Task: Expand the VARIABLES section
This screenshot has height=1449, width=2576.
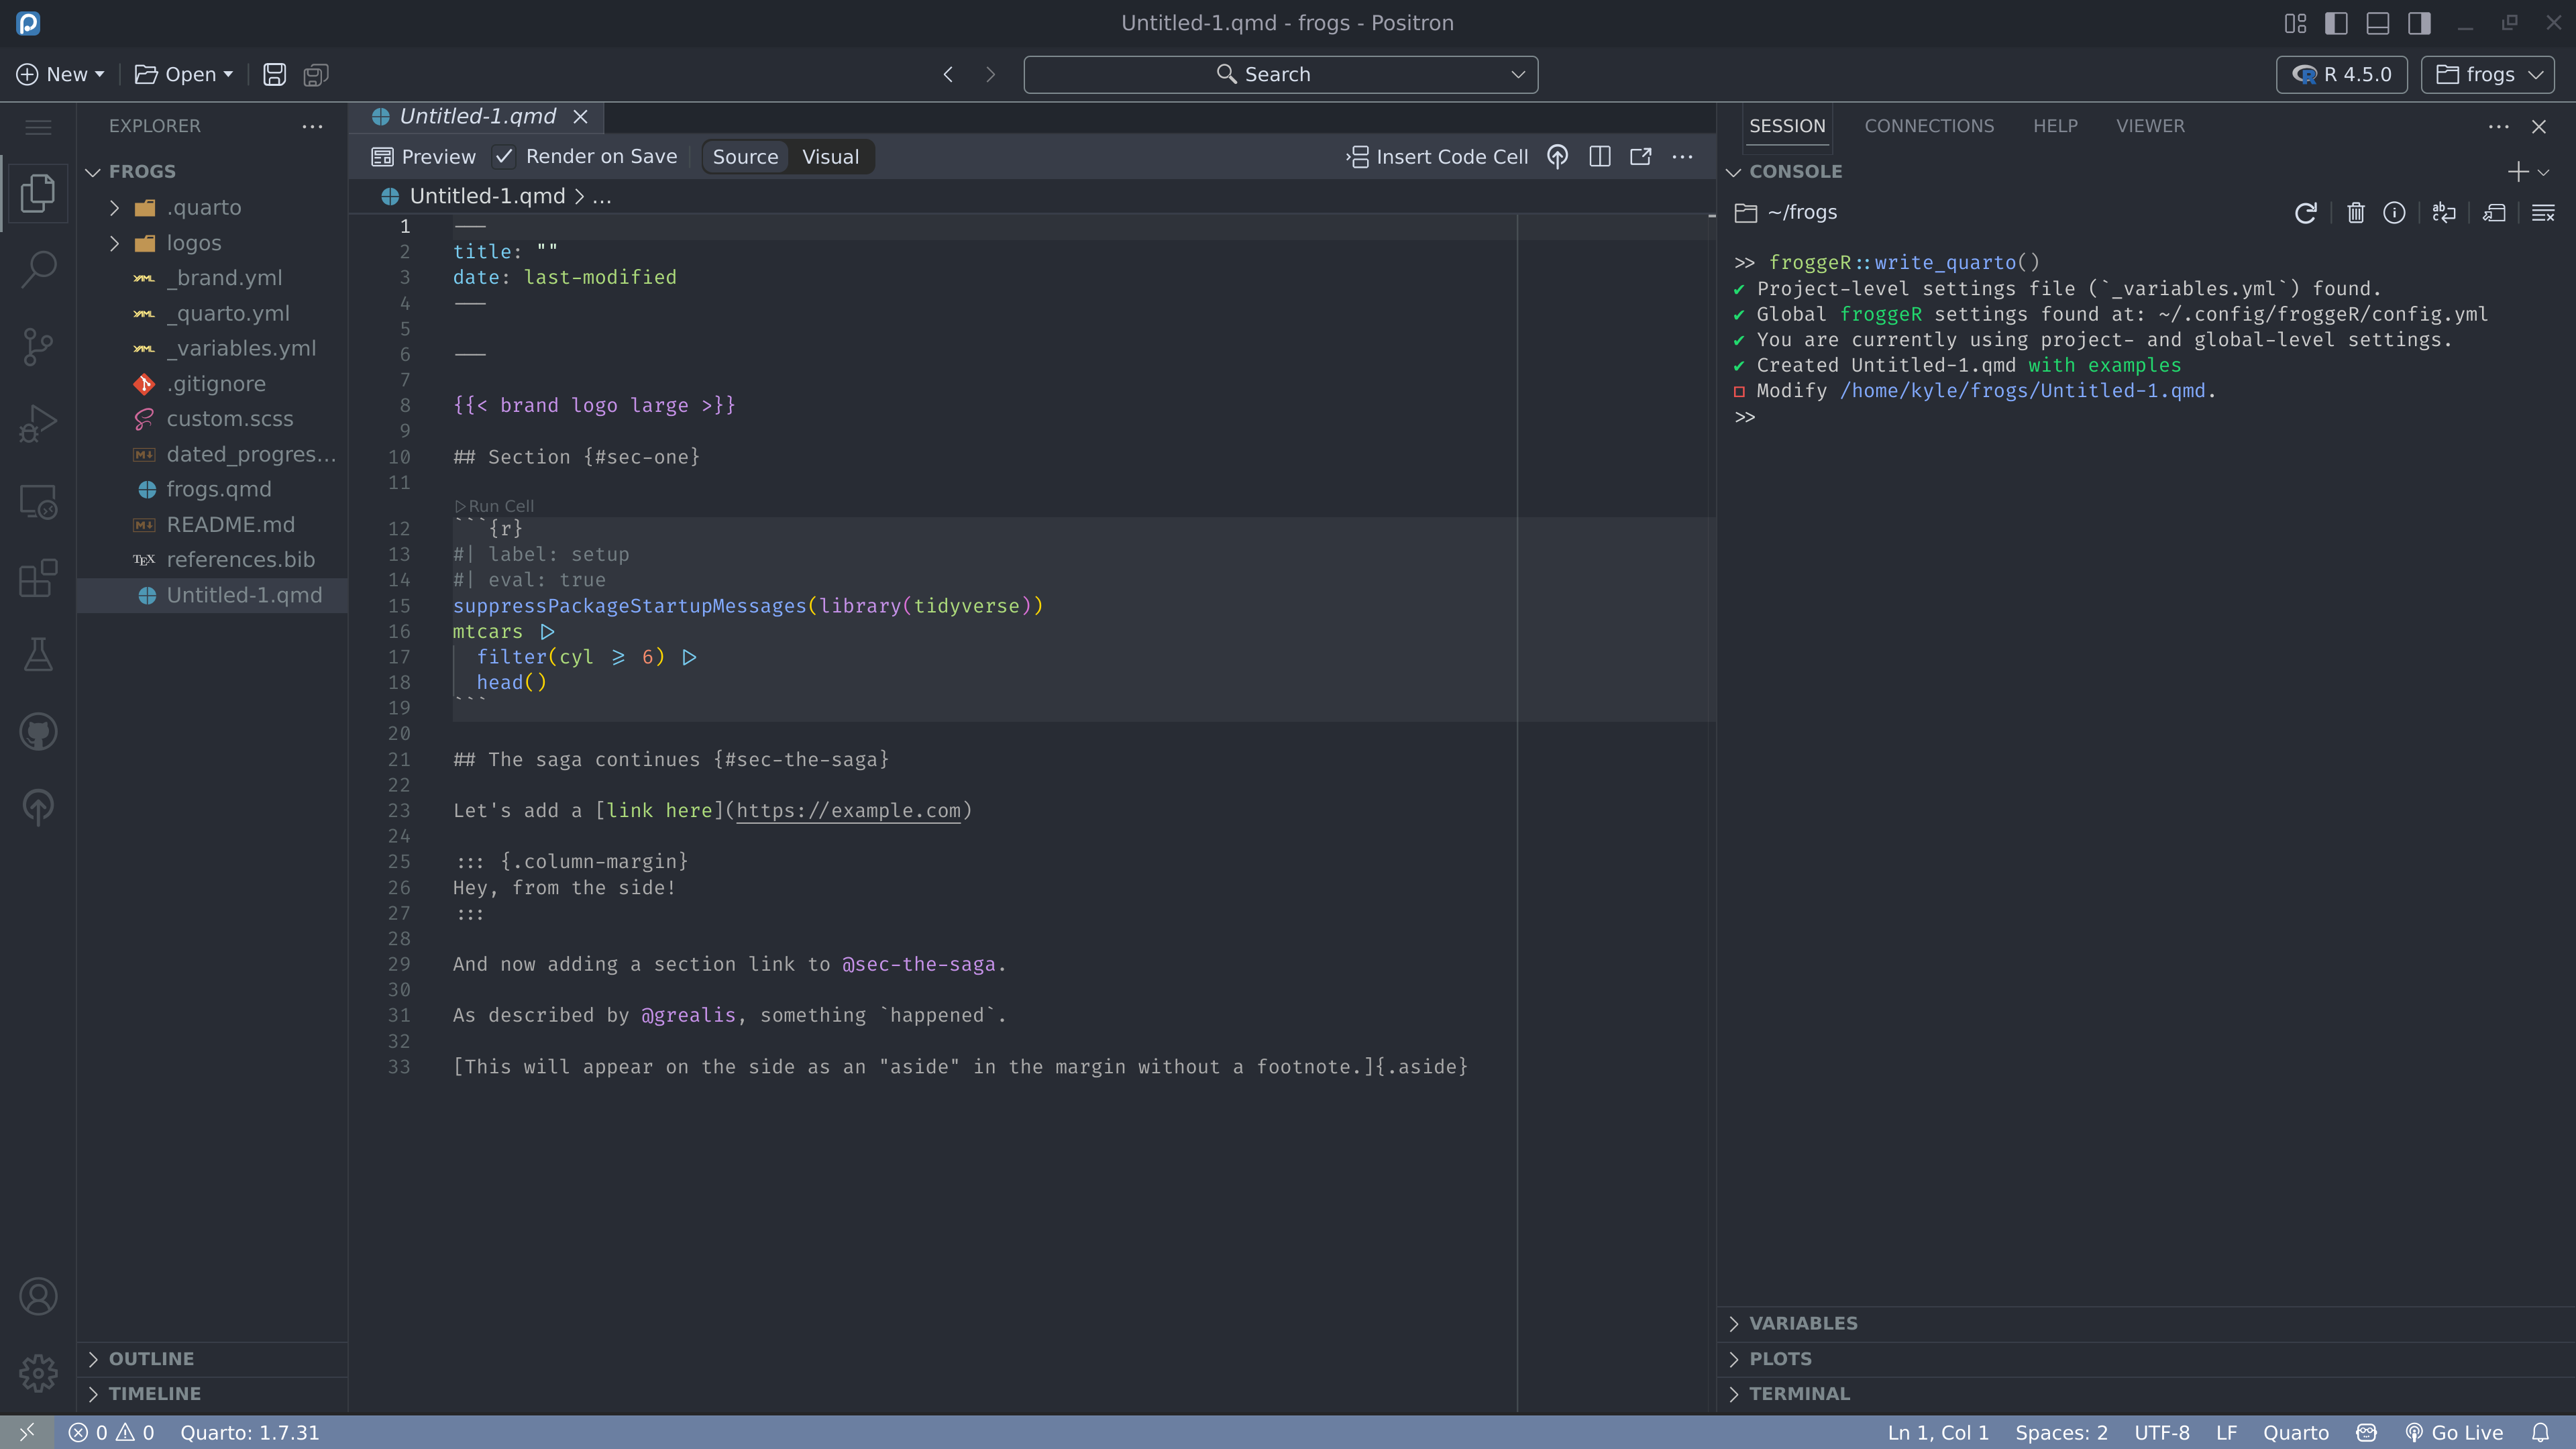Action: [2146, 1324]
